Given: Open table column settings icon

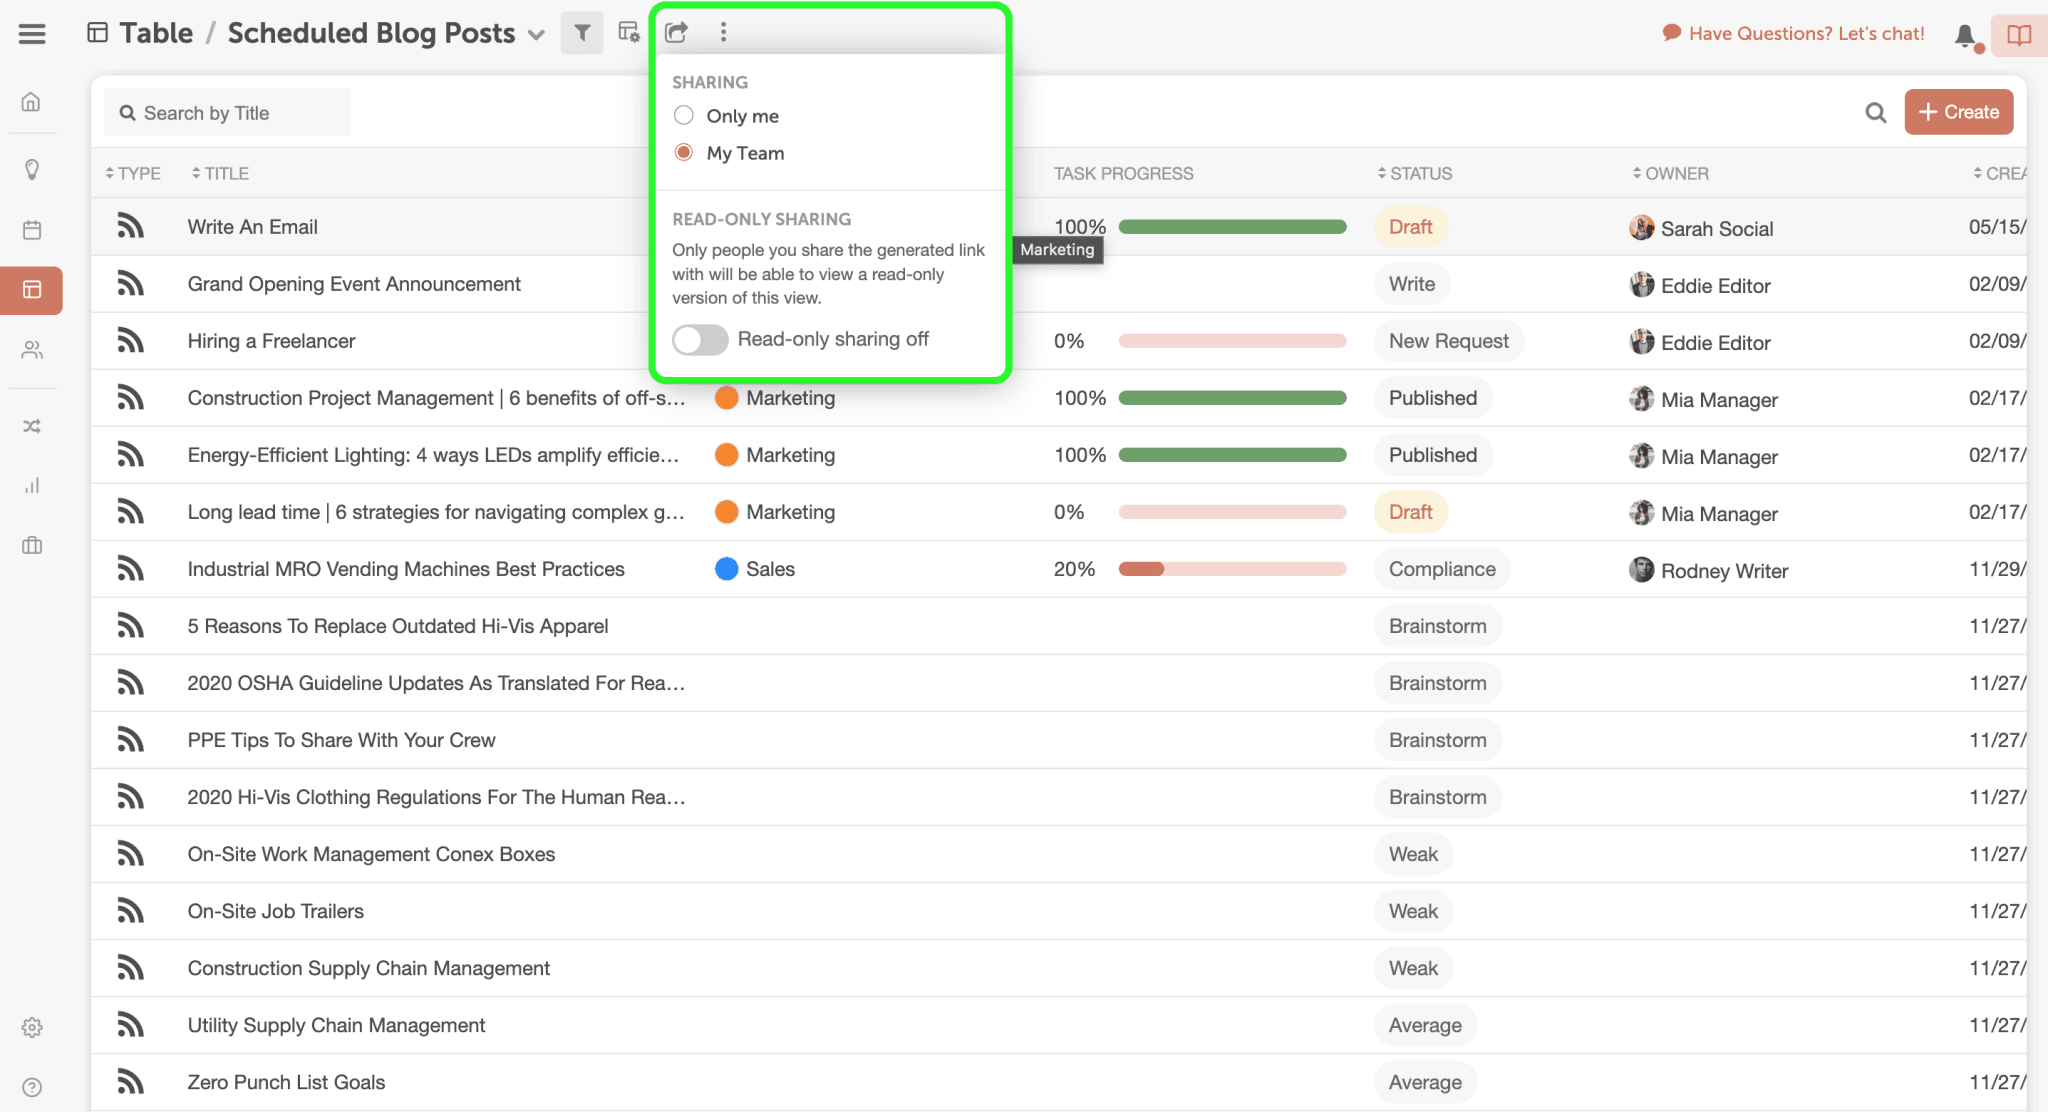Looking at the screenshot, I should point(629,33).
